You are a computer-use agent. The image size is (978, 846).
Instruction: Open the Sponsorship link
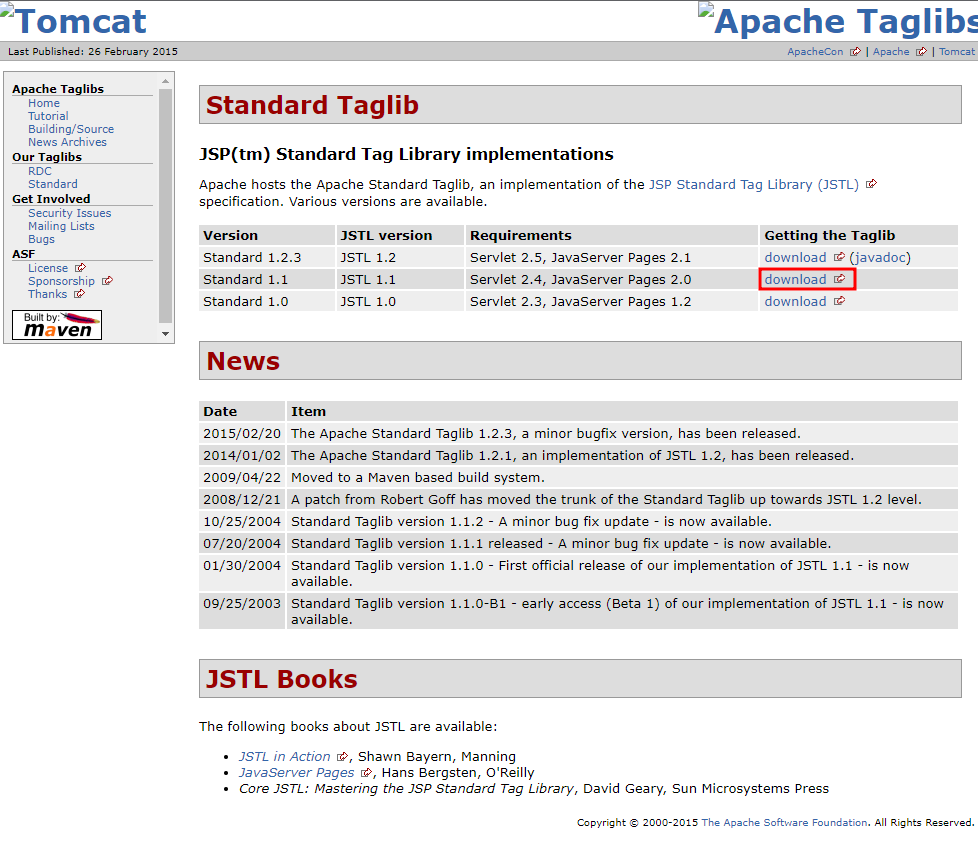coord(61,281)
